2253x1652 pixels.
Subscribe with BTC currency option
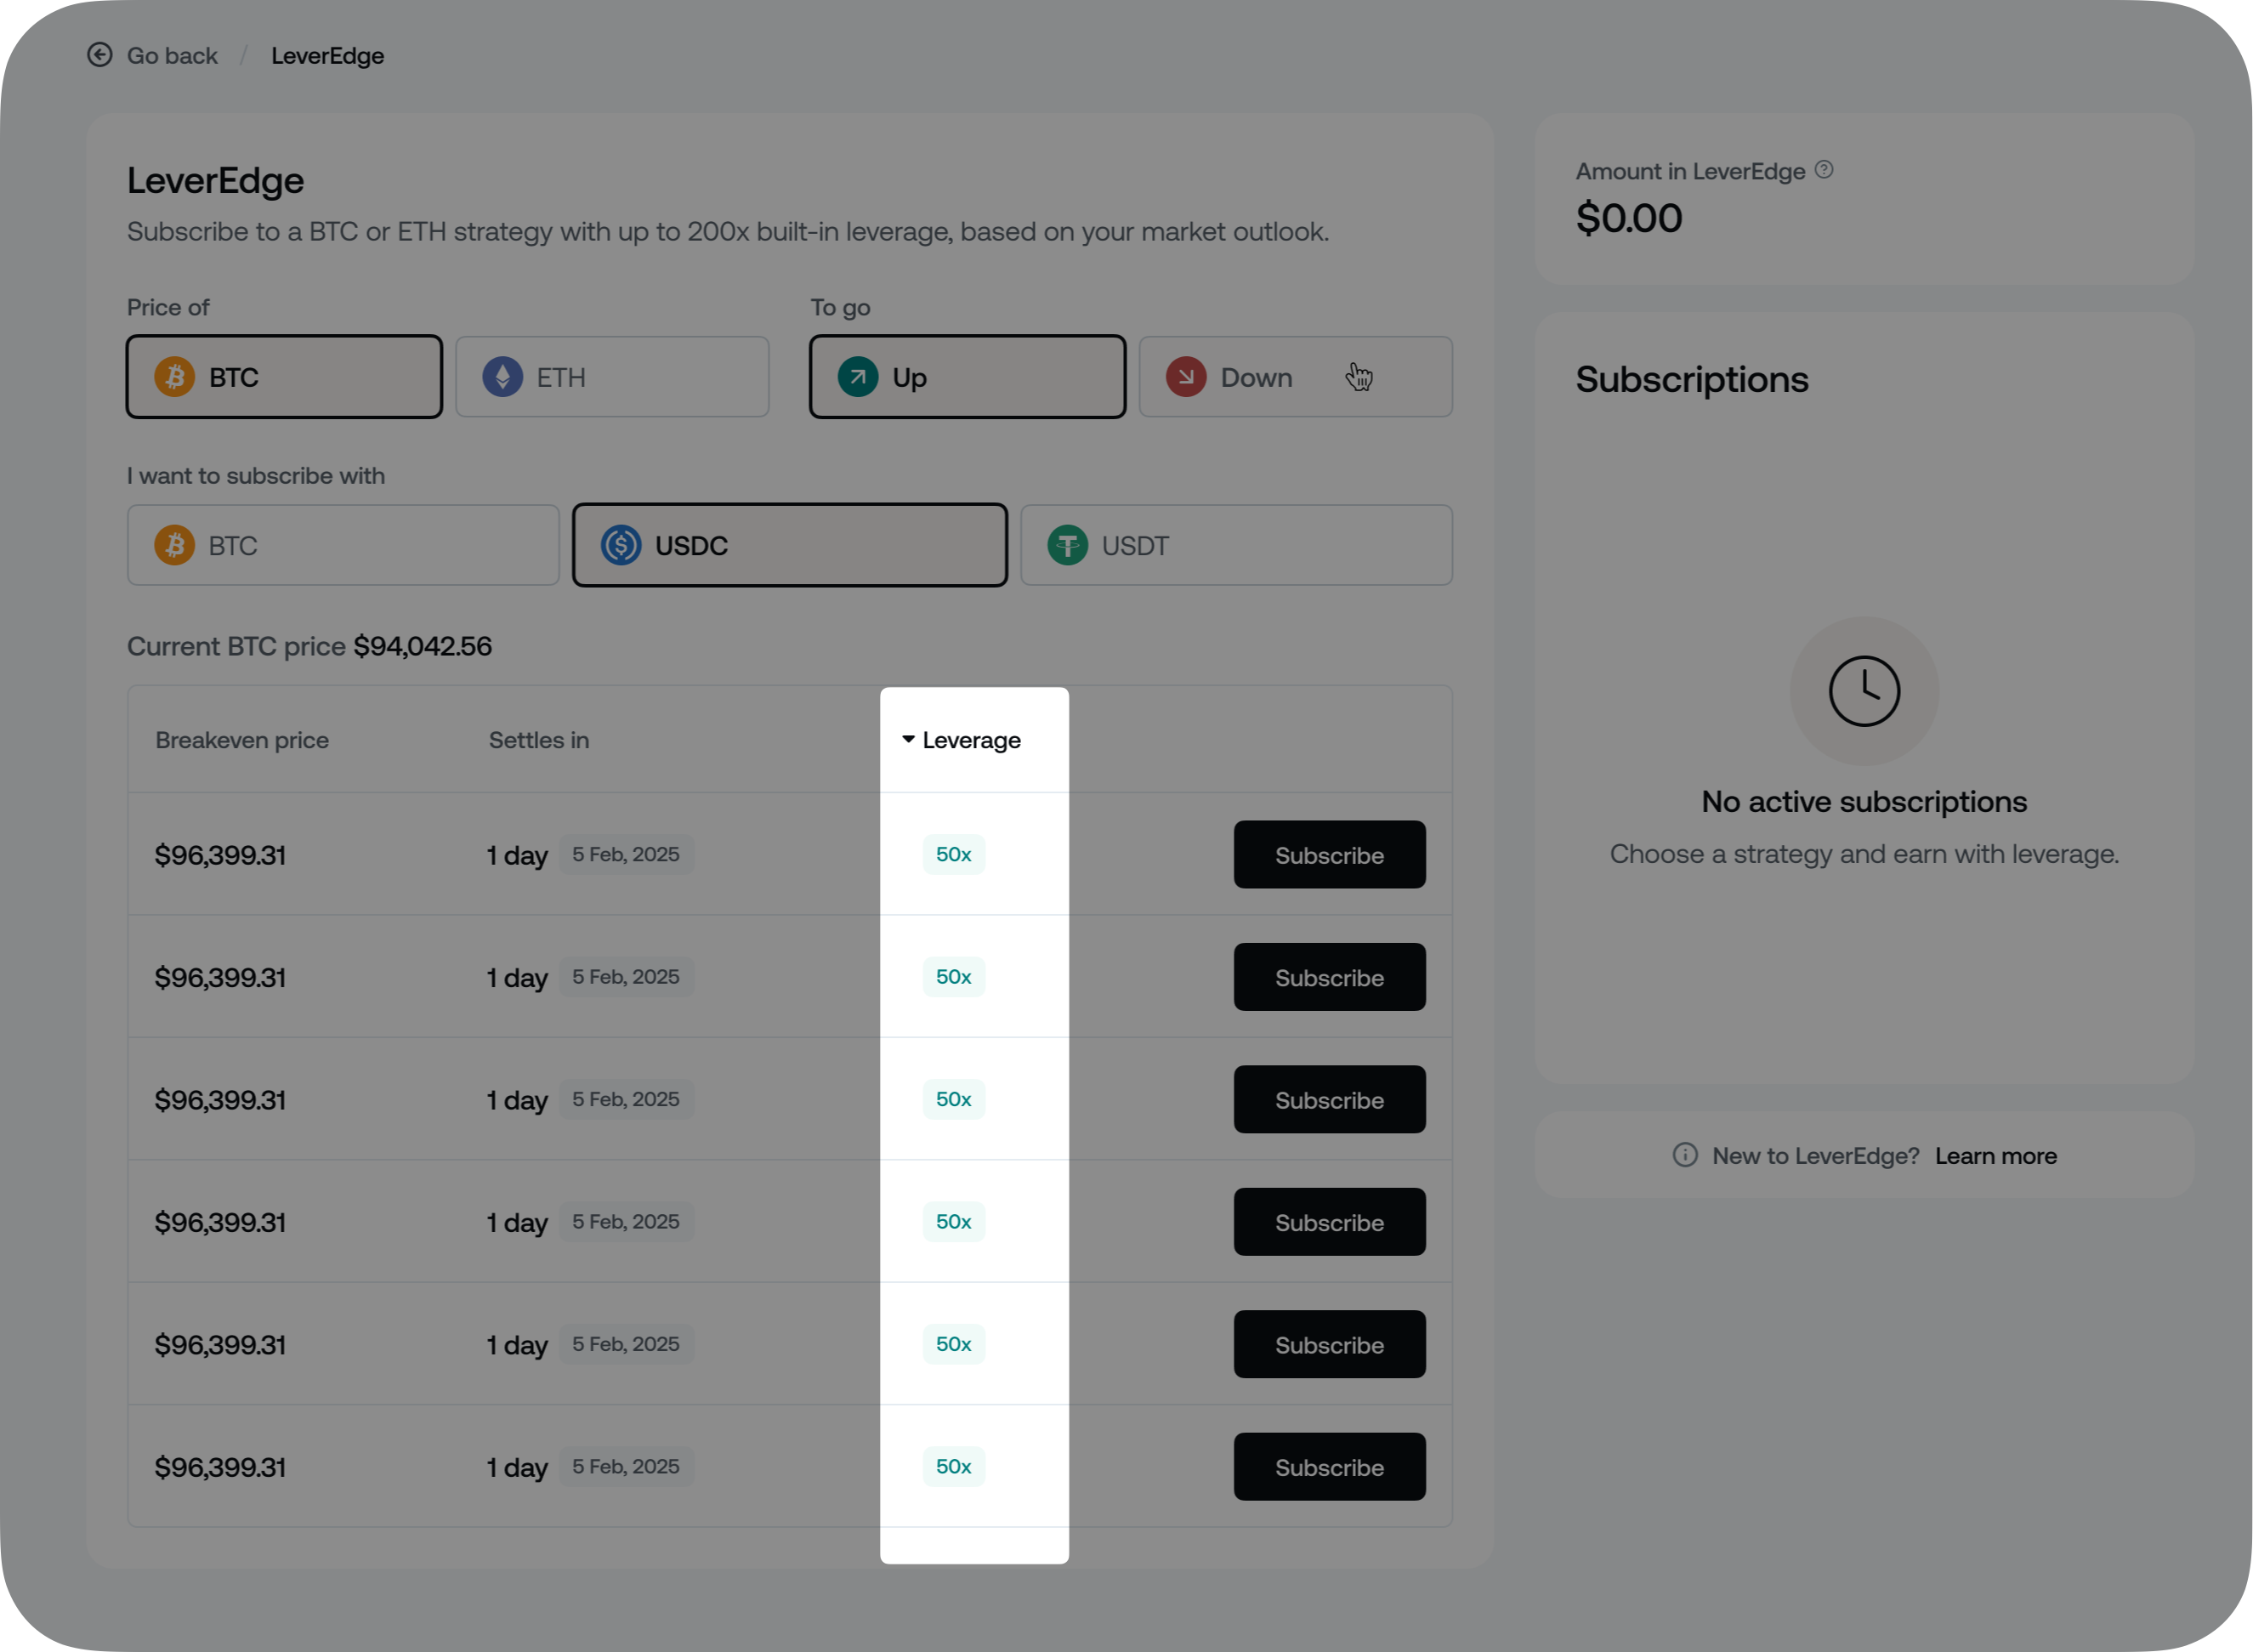(343, 545)
